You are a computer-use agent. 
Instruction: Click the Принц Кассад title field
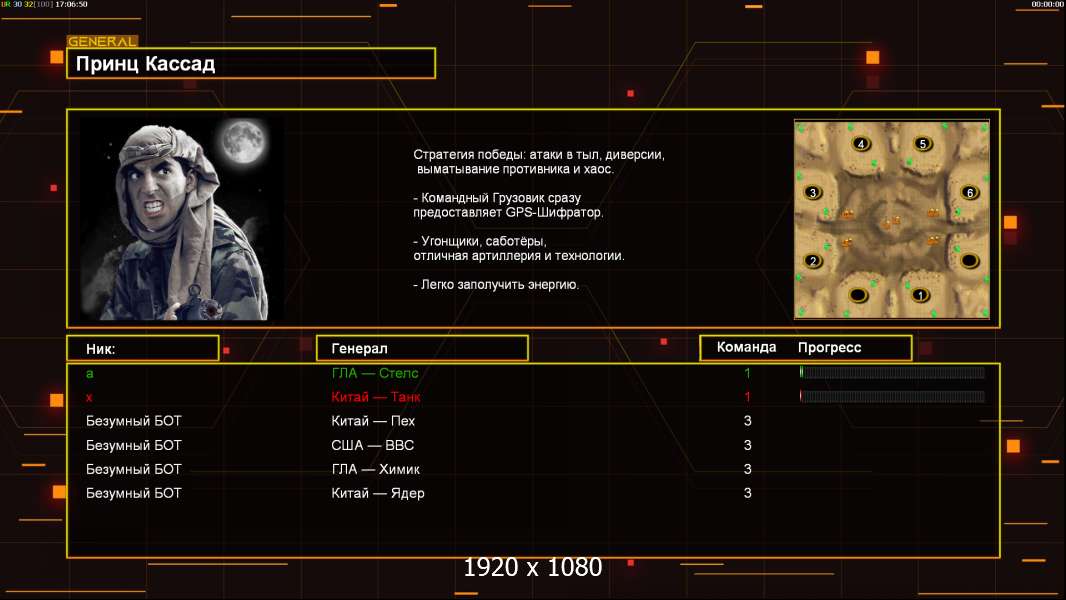pyautogui.click(x=251, y=63)
